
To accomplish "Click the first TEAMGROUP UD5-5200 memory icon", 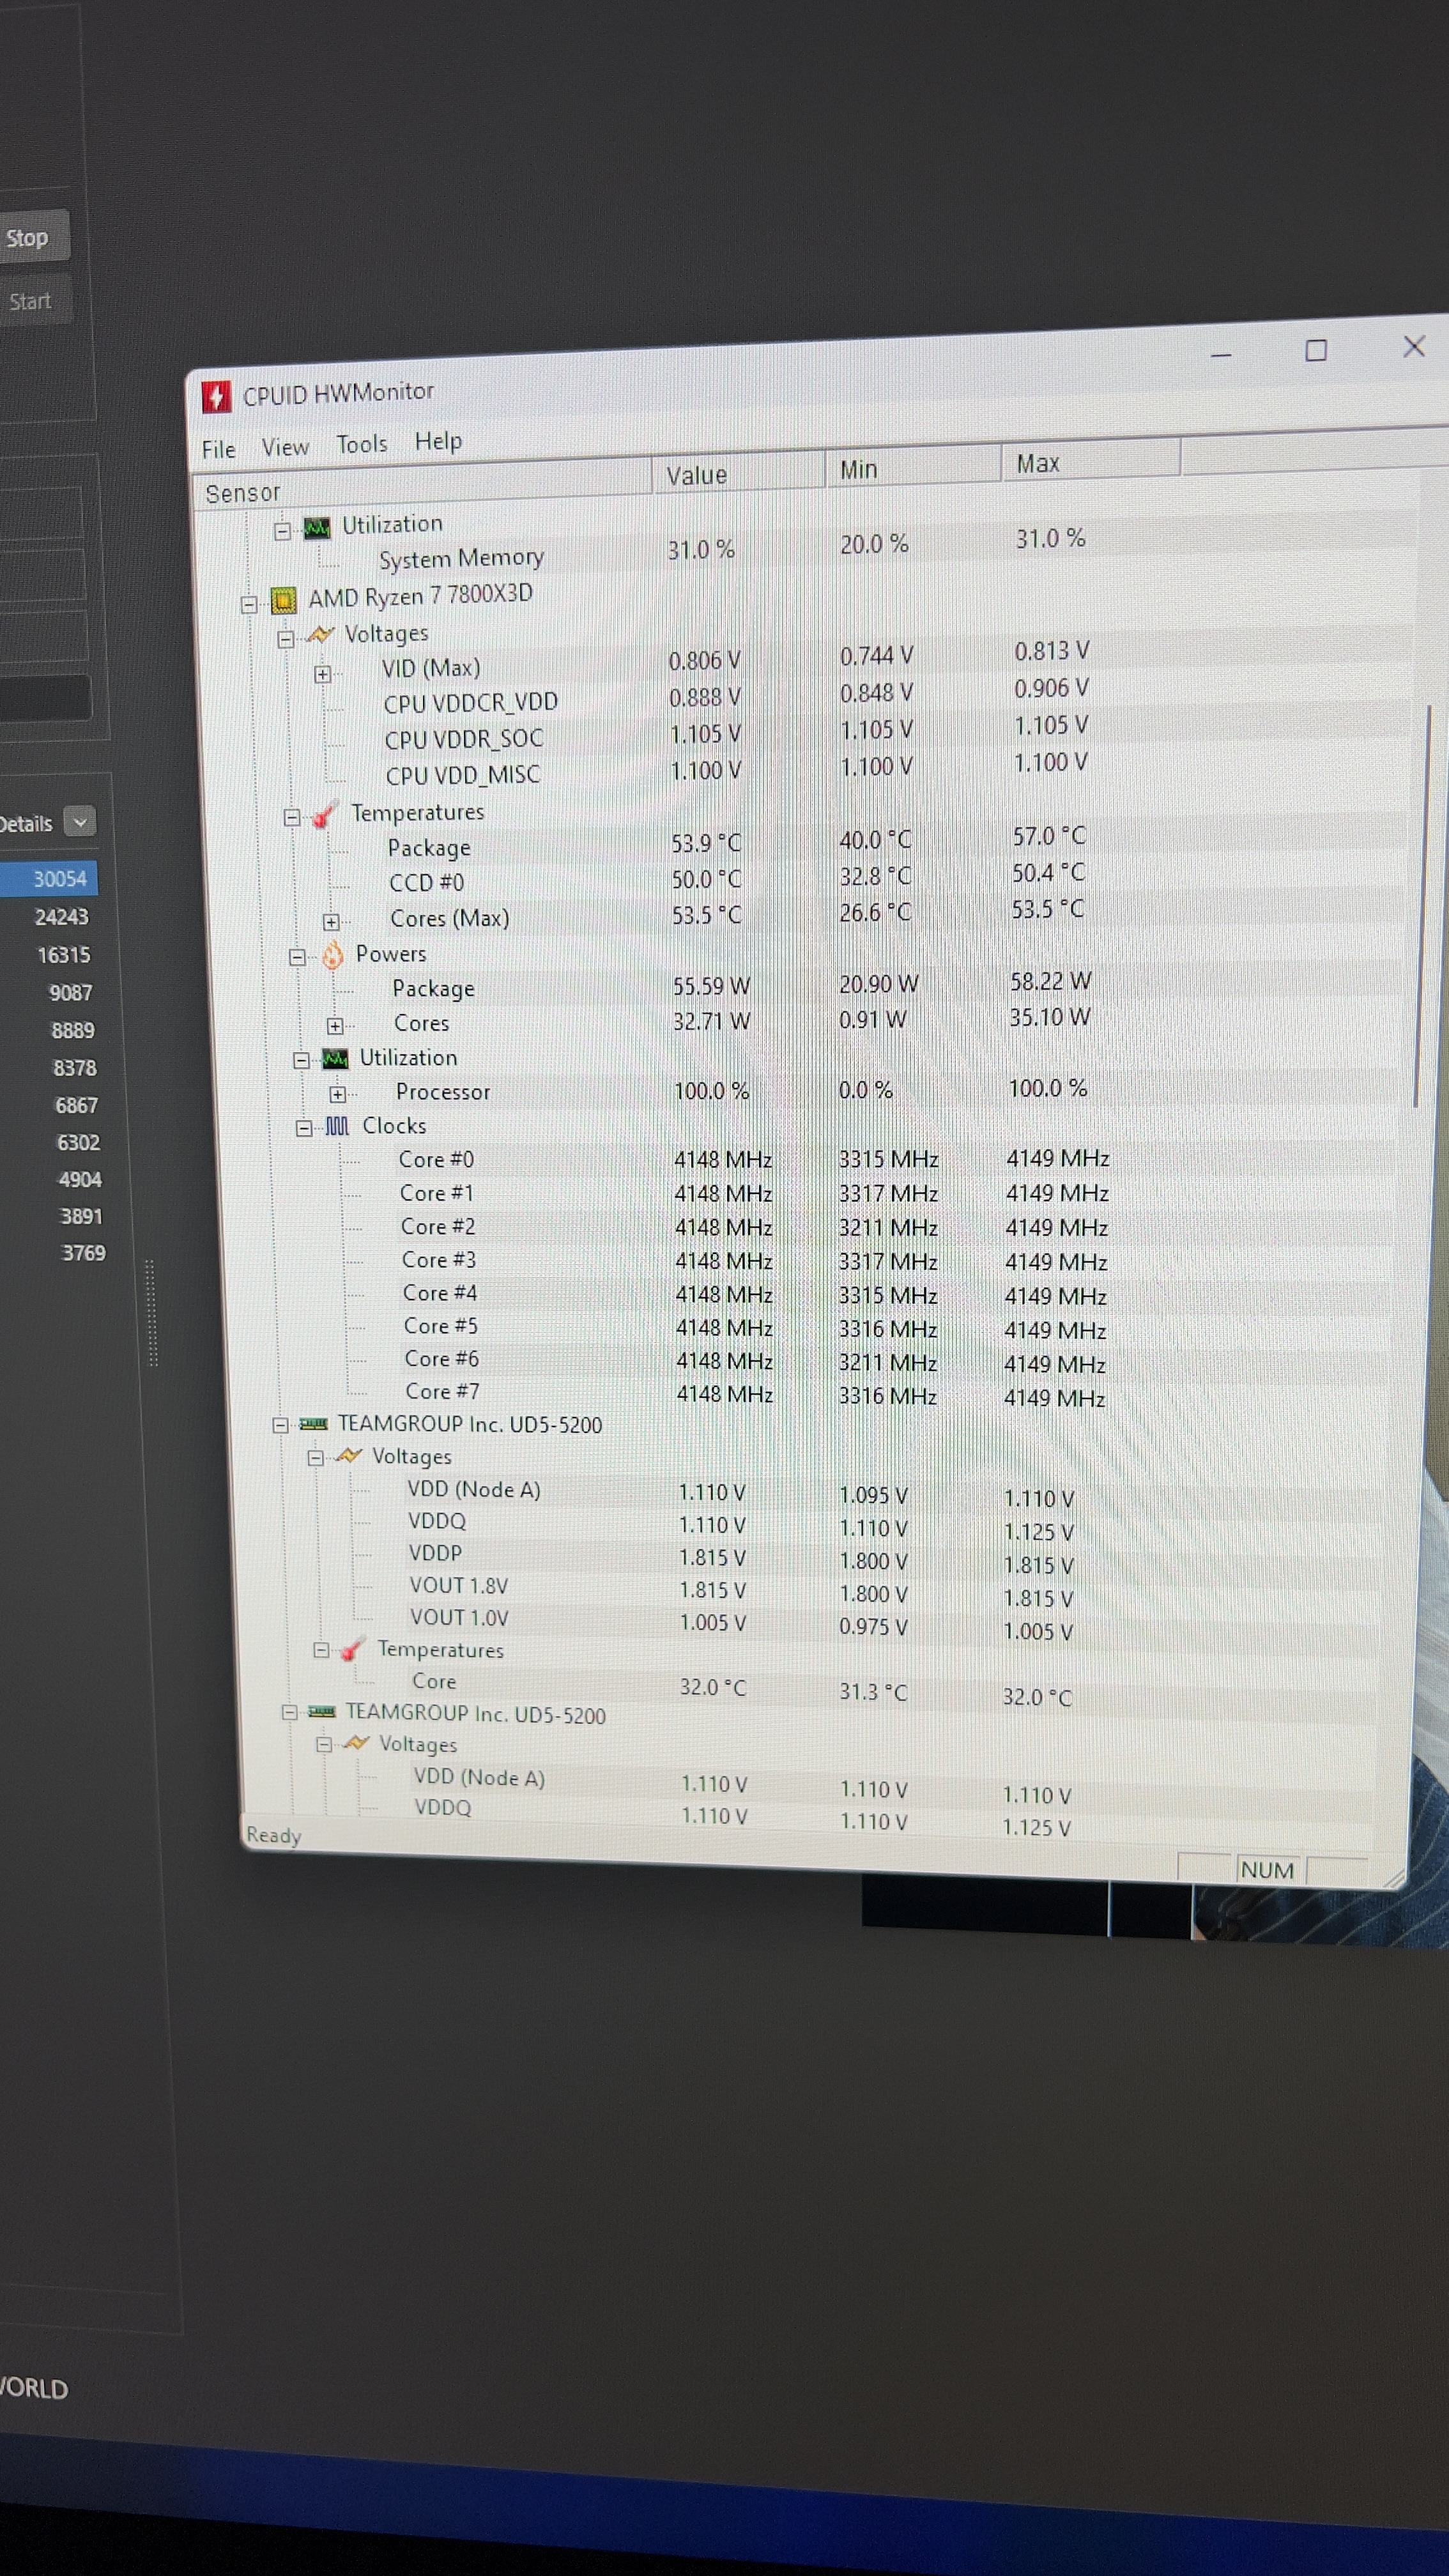I will coord(313,1424).
